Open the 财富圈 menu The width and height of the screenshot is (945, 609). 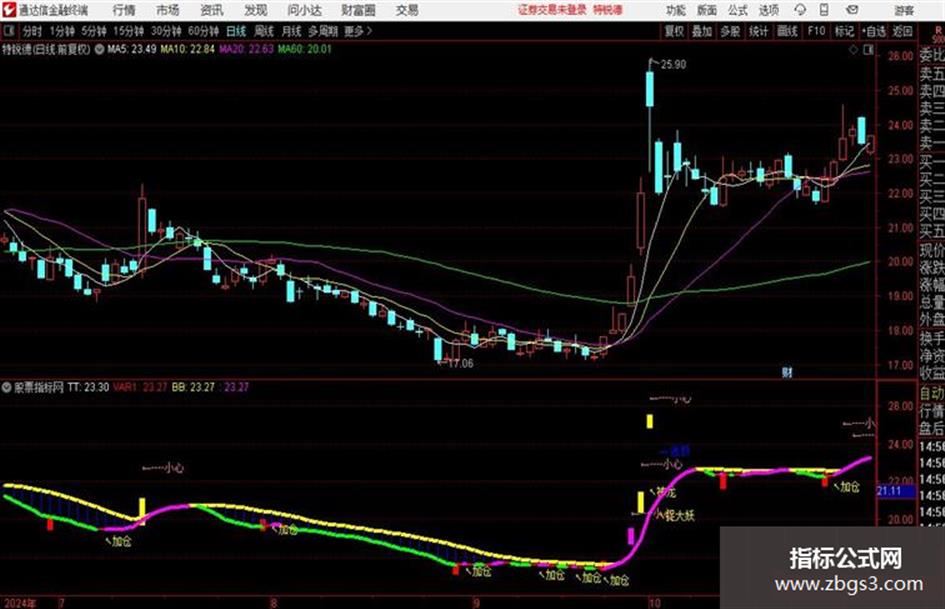[x=358, y=10]
